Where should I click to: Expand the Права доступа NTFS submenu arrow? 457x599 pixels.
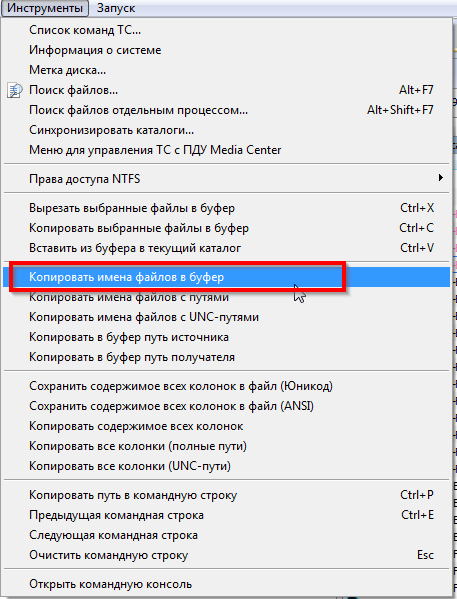(441, 178)
